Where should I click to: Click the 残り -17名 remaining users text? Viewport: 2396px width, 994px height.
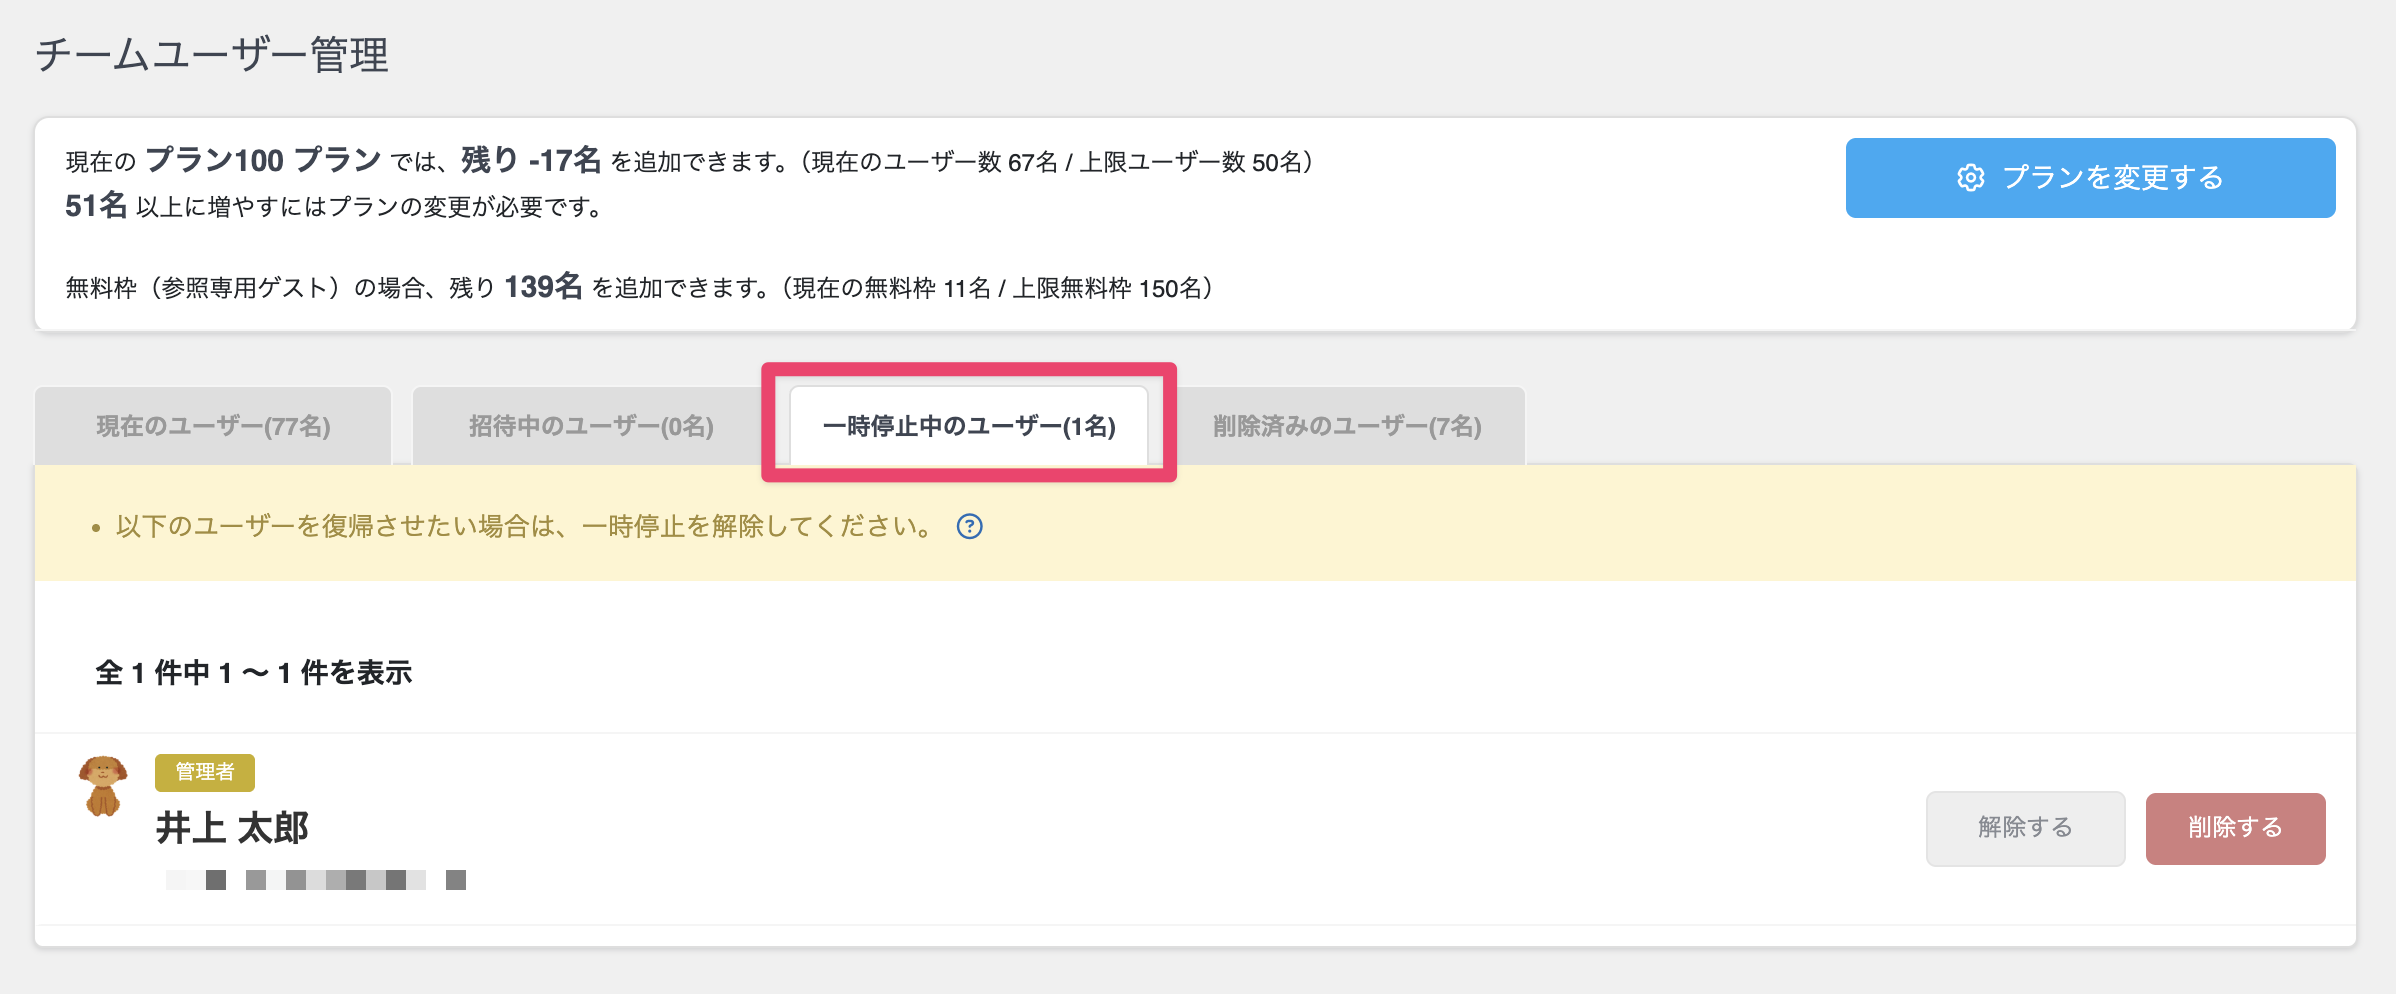(531, 160)
